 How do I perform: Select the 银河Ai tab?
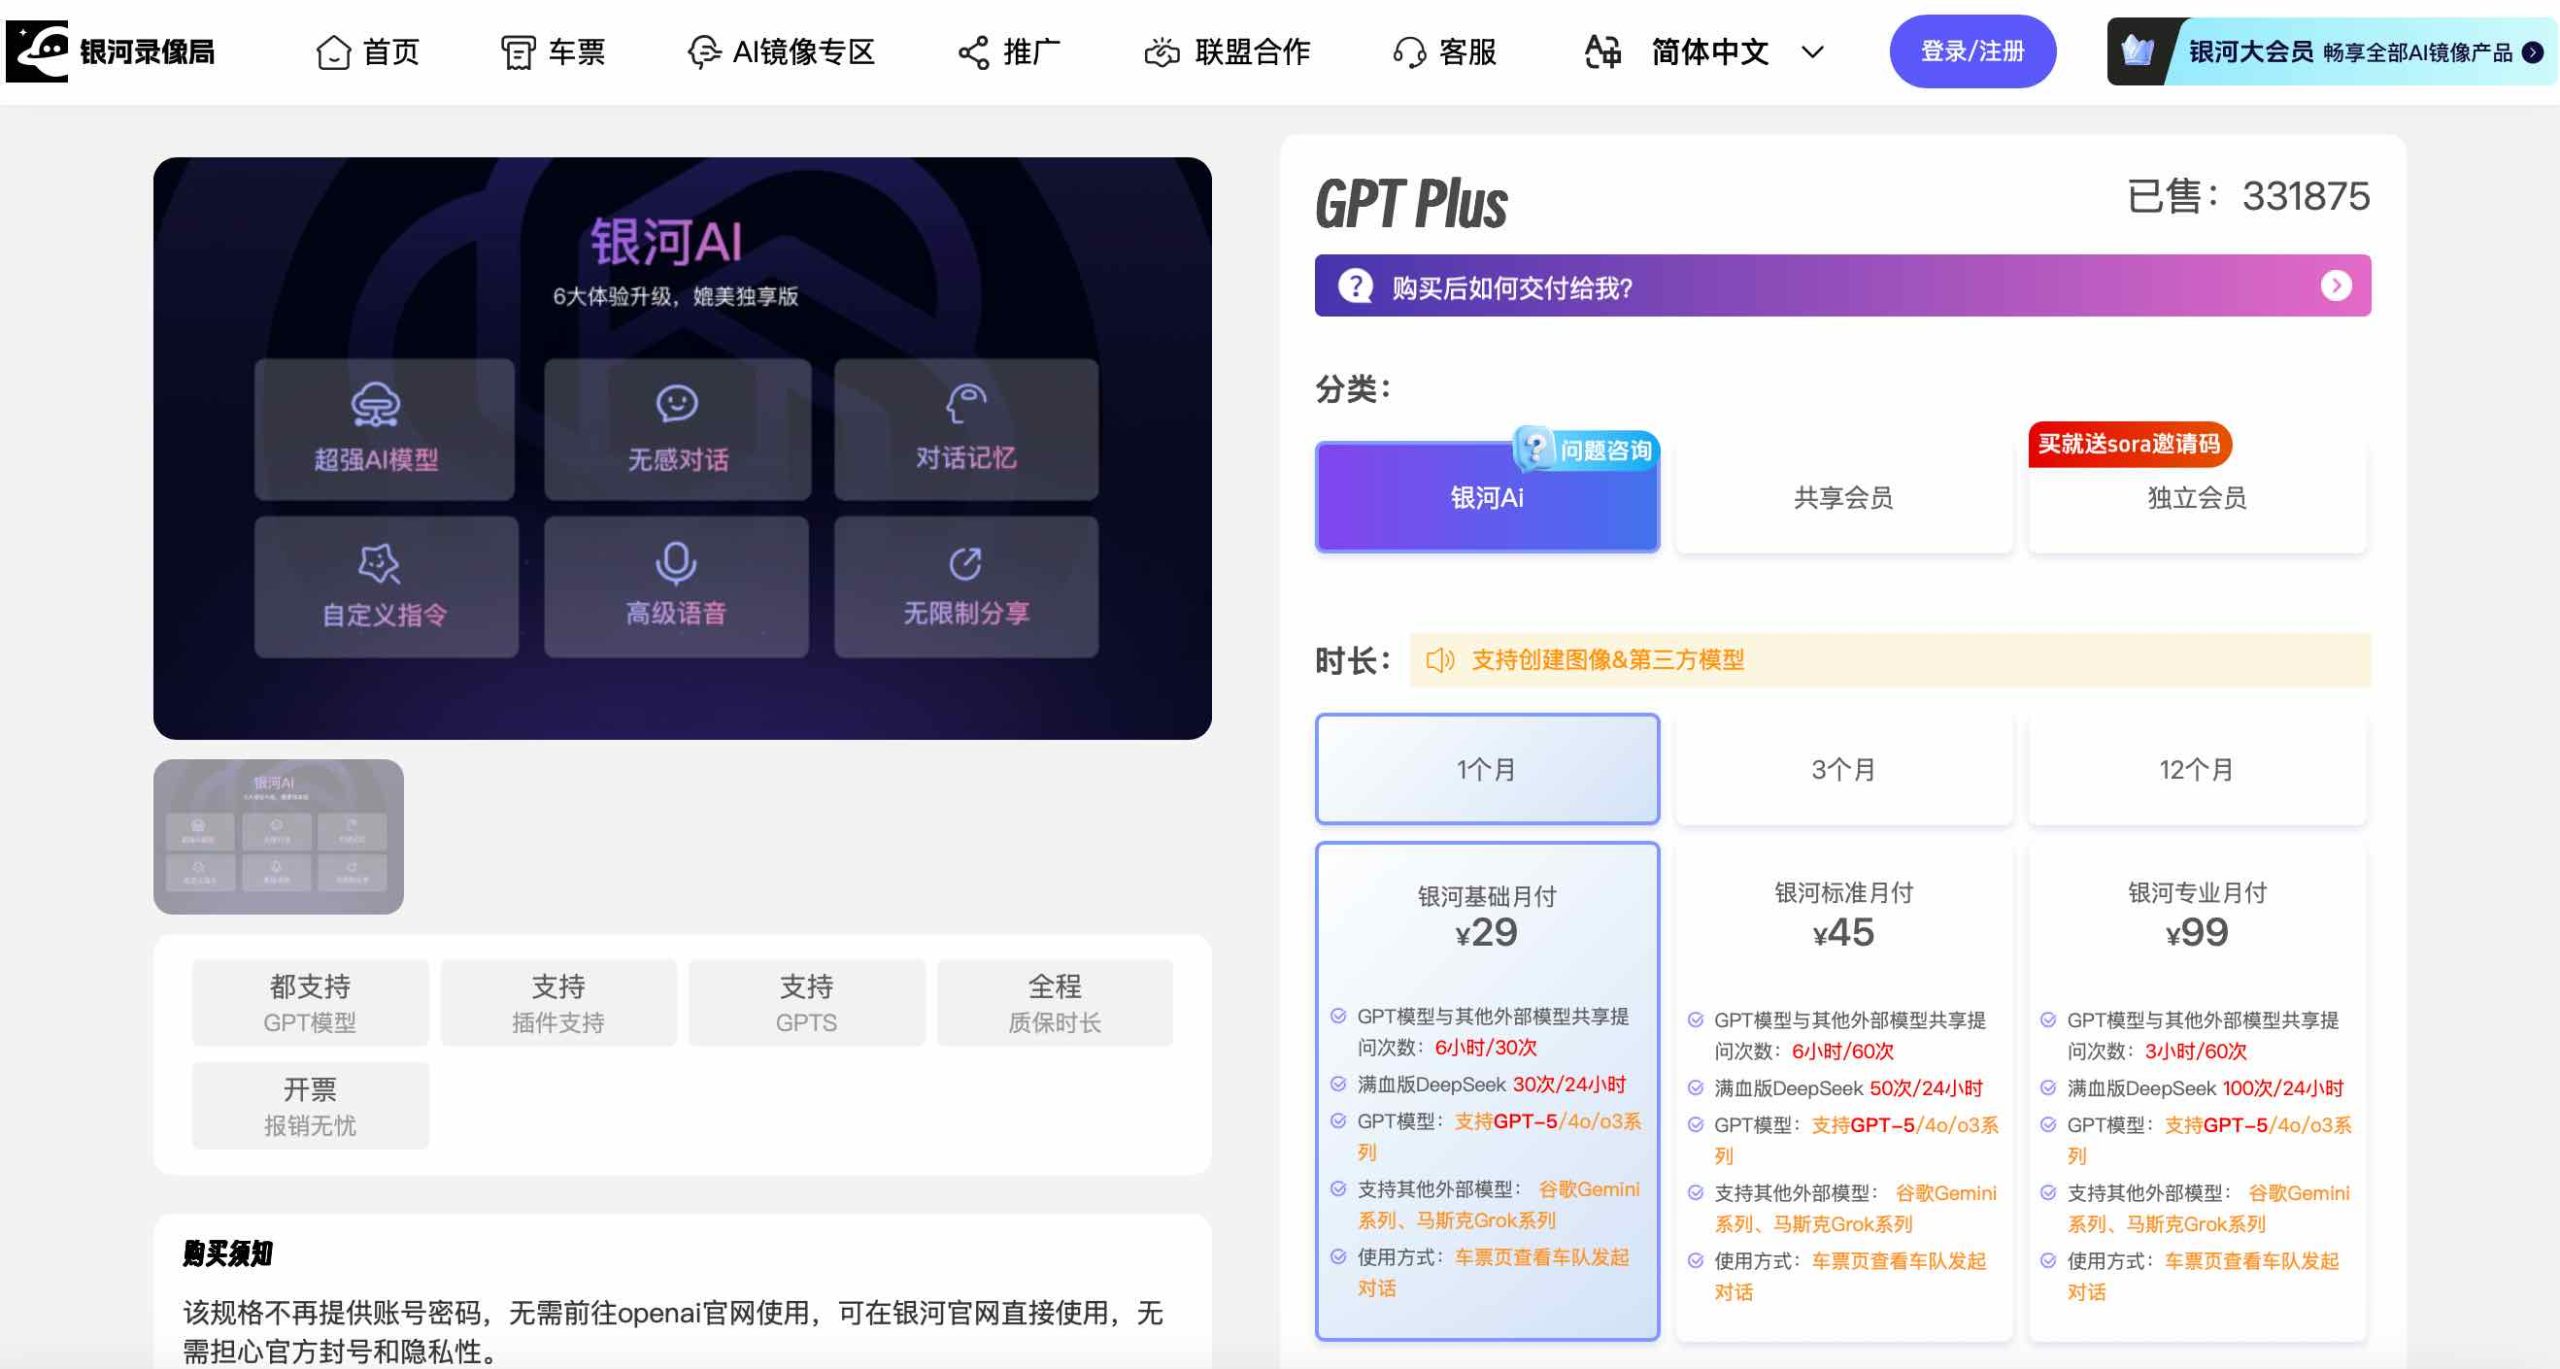point(1487,498)
